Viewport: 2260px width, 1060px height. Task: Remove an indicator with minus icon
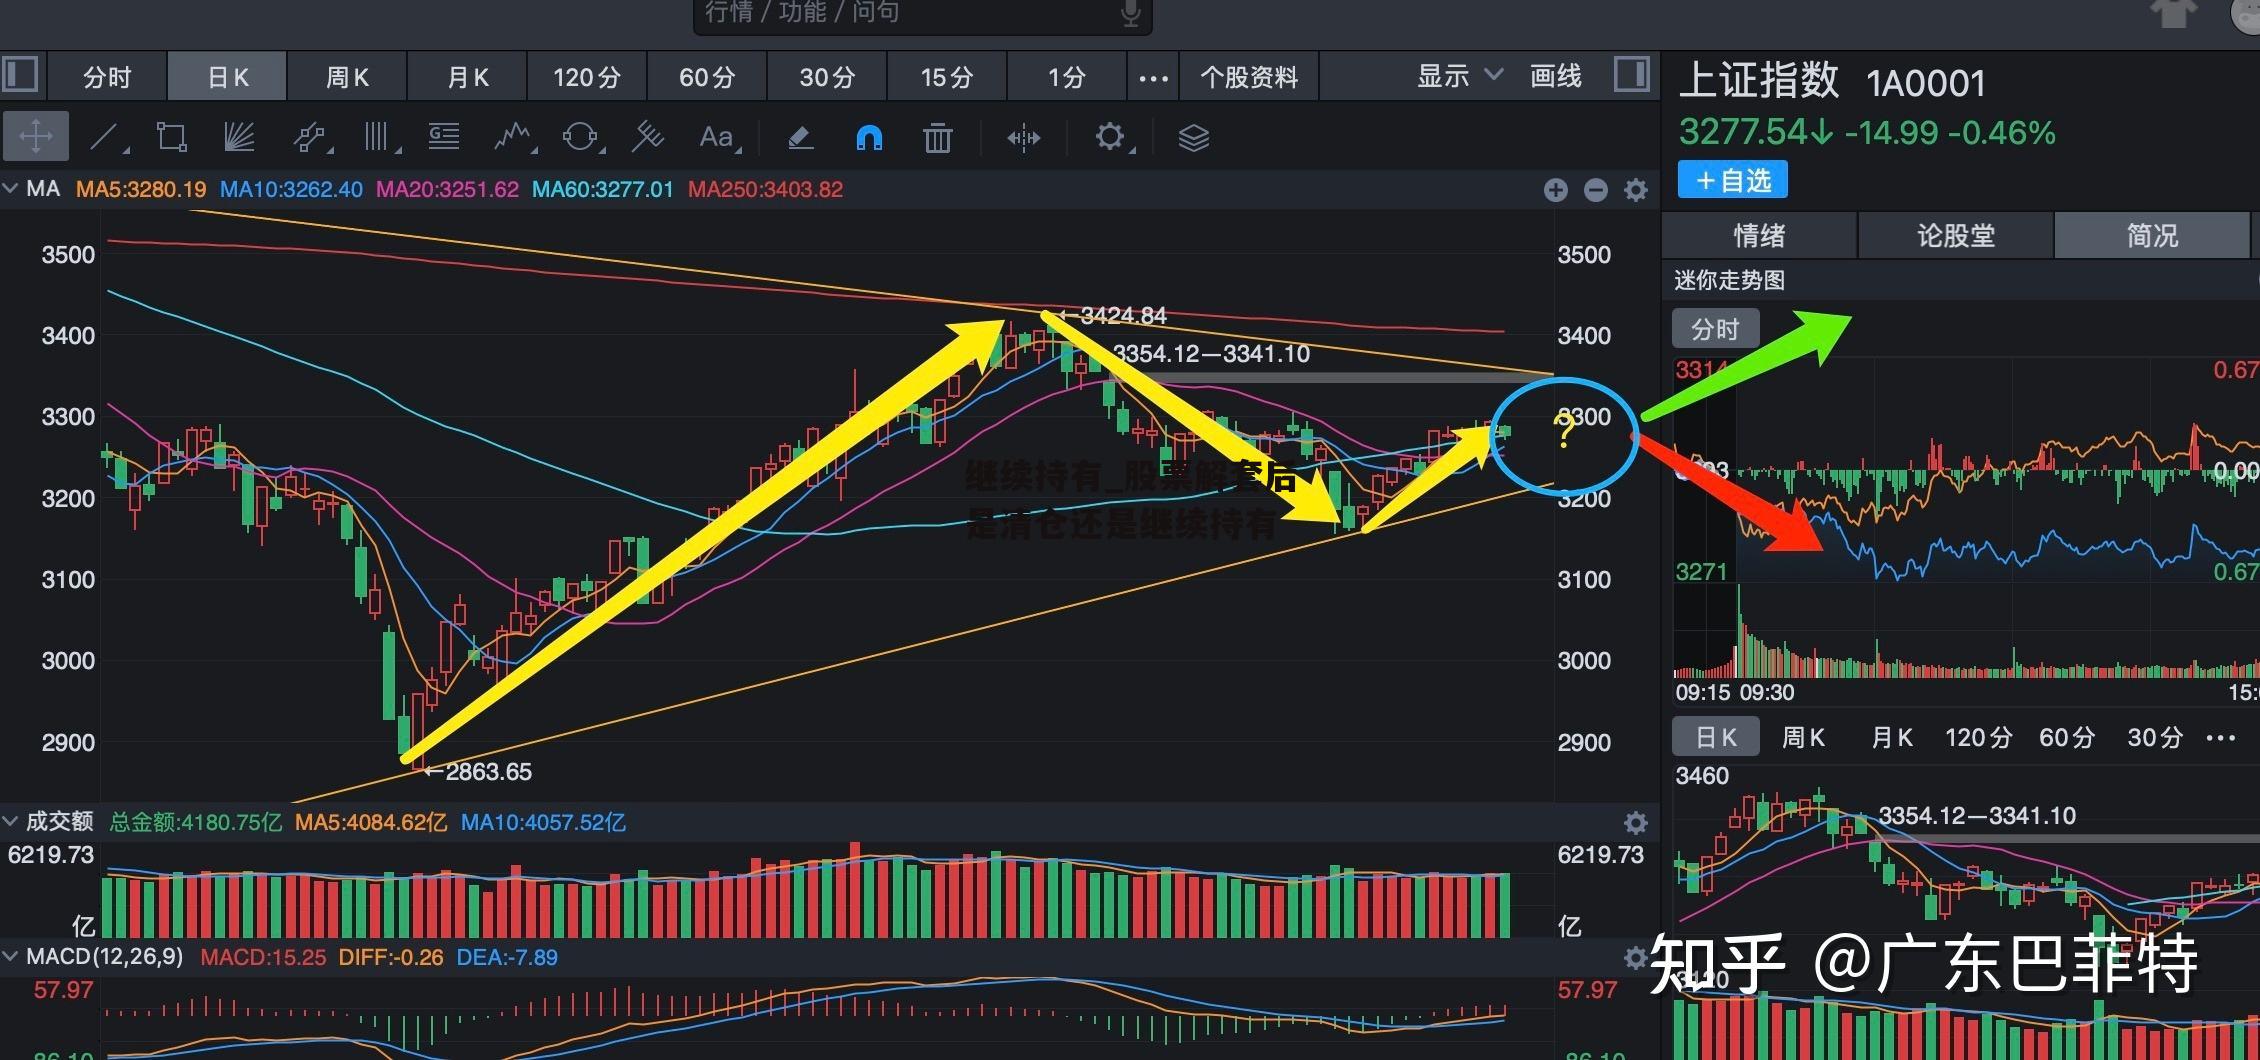[x=1596, y=190]
